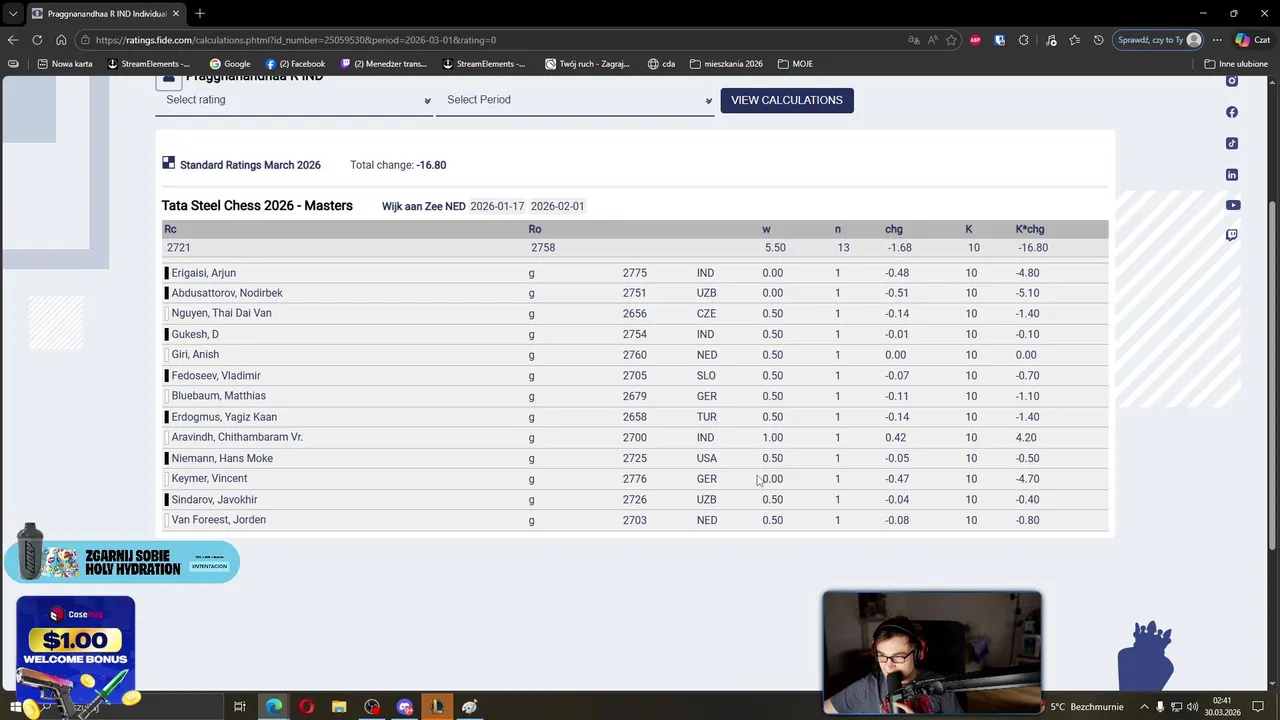Screen dimensions: 1280x720
Task: Open the volume icon in system tray
Action: (1192, 707)
